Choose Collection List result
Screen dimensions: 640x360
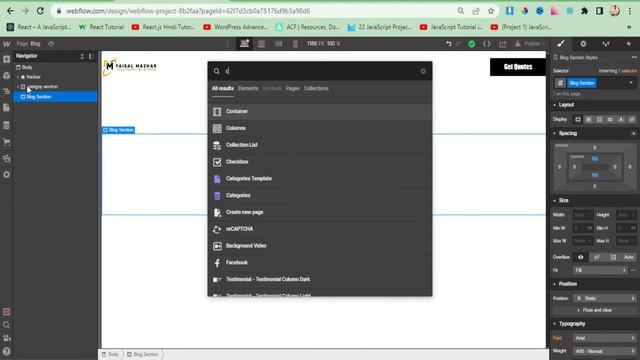tap(320, 145)
